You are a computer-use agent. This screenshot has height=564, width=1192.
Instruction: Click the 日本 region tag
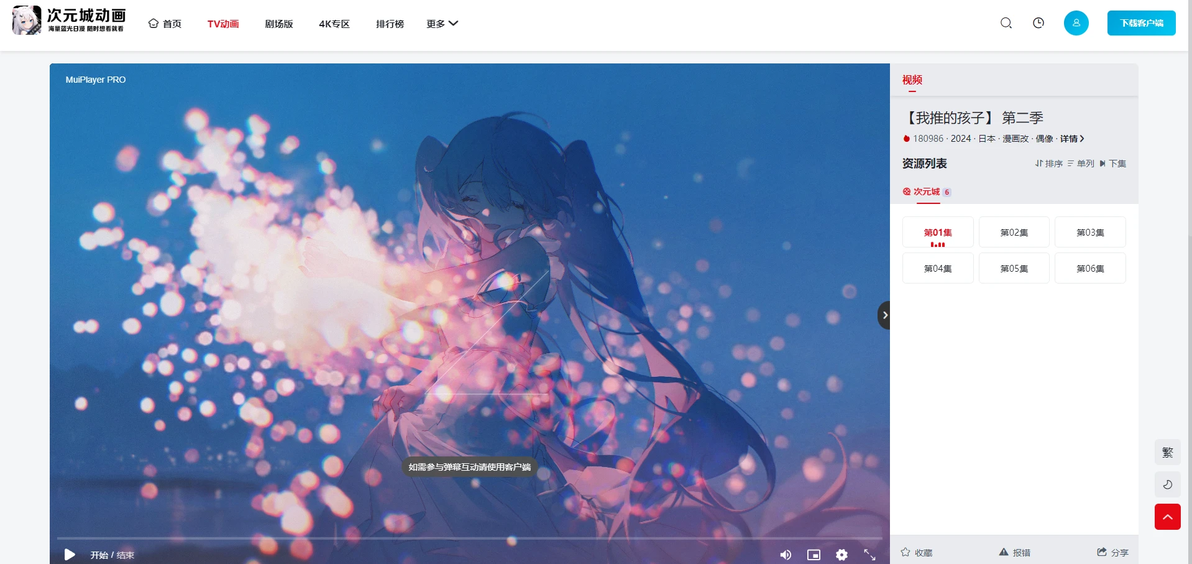tap(987, 138)
